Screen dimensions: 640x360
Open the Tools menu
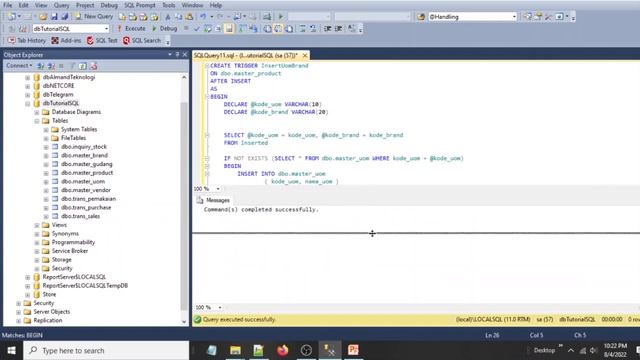169,5
